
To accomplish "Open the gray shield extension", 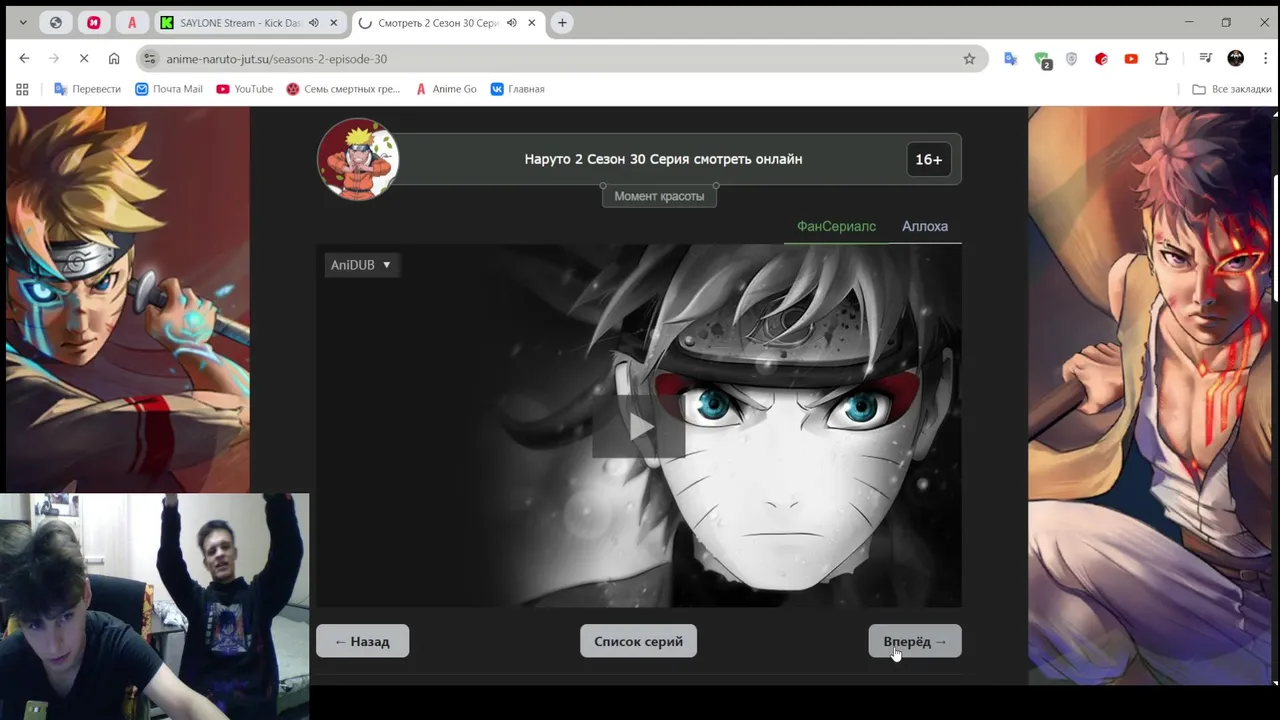I will [1072, 59].
